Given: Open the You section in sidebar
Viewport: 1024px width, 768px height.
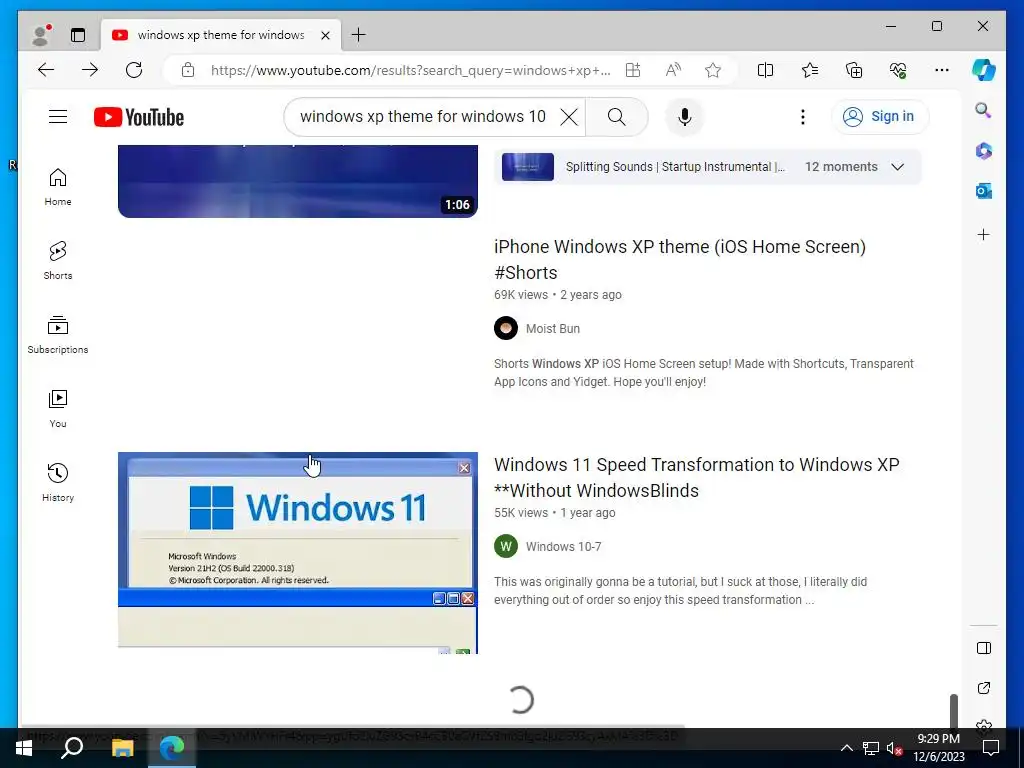Looking at the screenshot, I should click(58, 408).
